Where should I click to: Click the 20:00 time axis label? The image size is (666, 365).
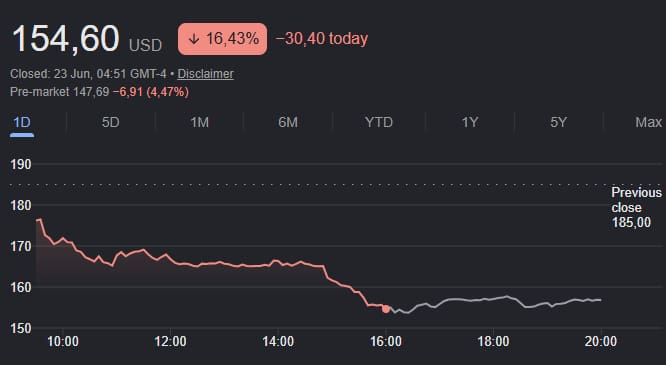click(x=601, y=342)
